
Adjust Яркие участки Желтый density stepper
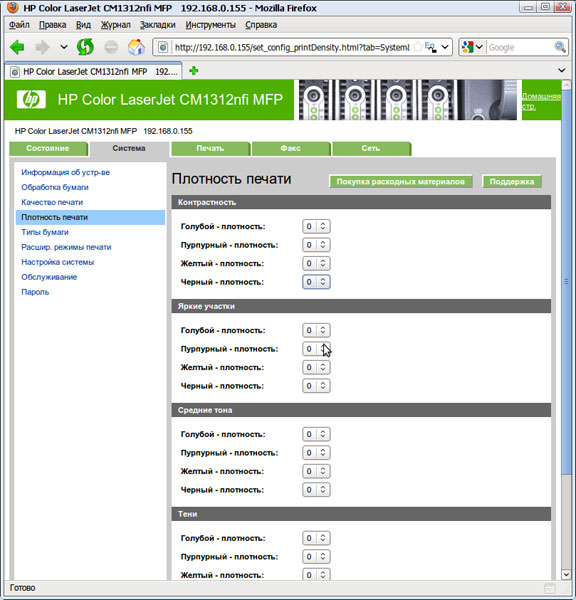click(x=316, y=367)
